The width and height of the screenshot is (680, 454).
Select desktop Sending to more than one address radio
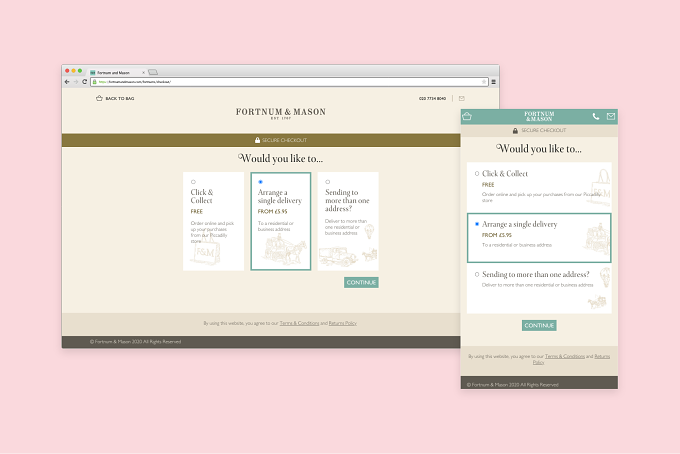pyautogui.click(x=328, y=182)
